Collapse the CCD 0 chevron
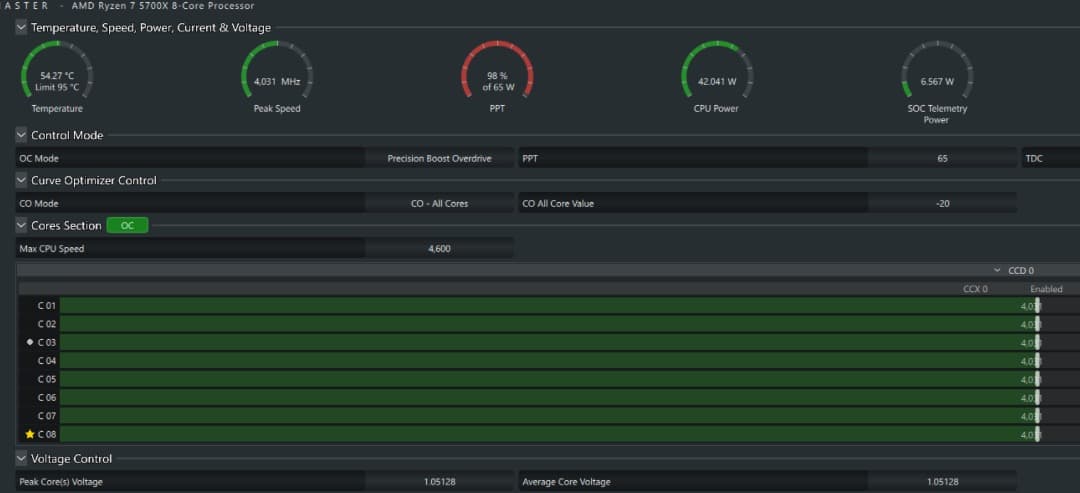 click(x=997, y=271)
